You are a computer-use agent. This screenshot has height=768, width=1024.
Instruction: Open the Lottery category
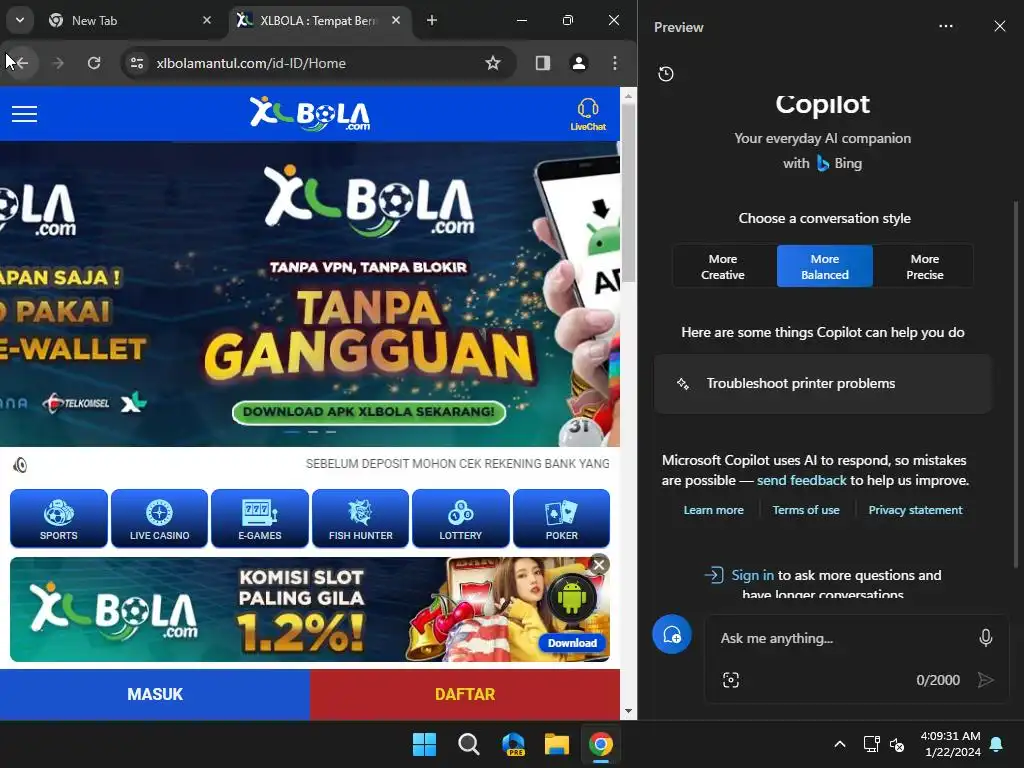pos(460,518)
